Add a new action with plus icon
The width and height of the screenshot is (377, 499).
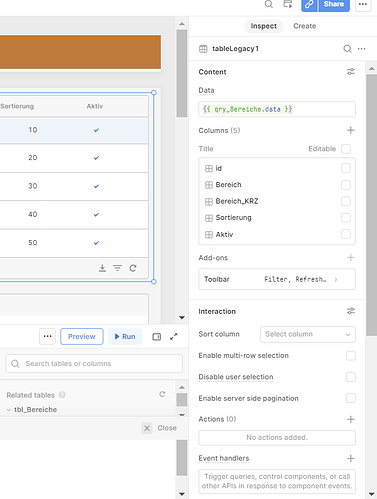[x=351, y=419]
